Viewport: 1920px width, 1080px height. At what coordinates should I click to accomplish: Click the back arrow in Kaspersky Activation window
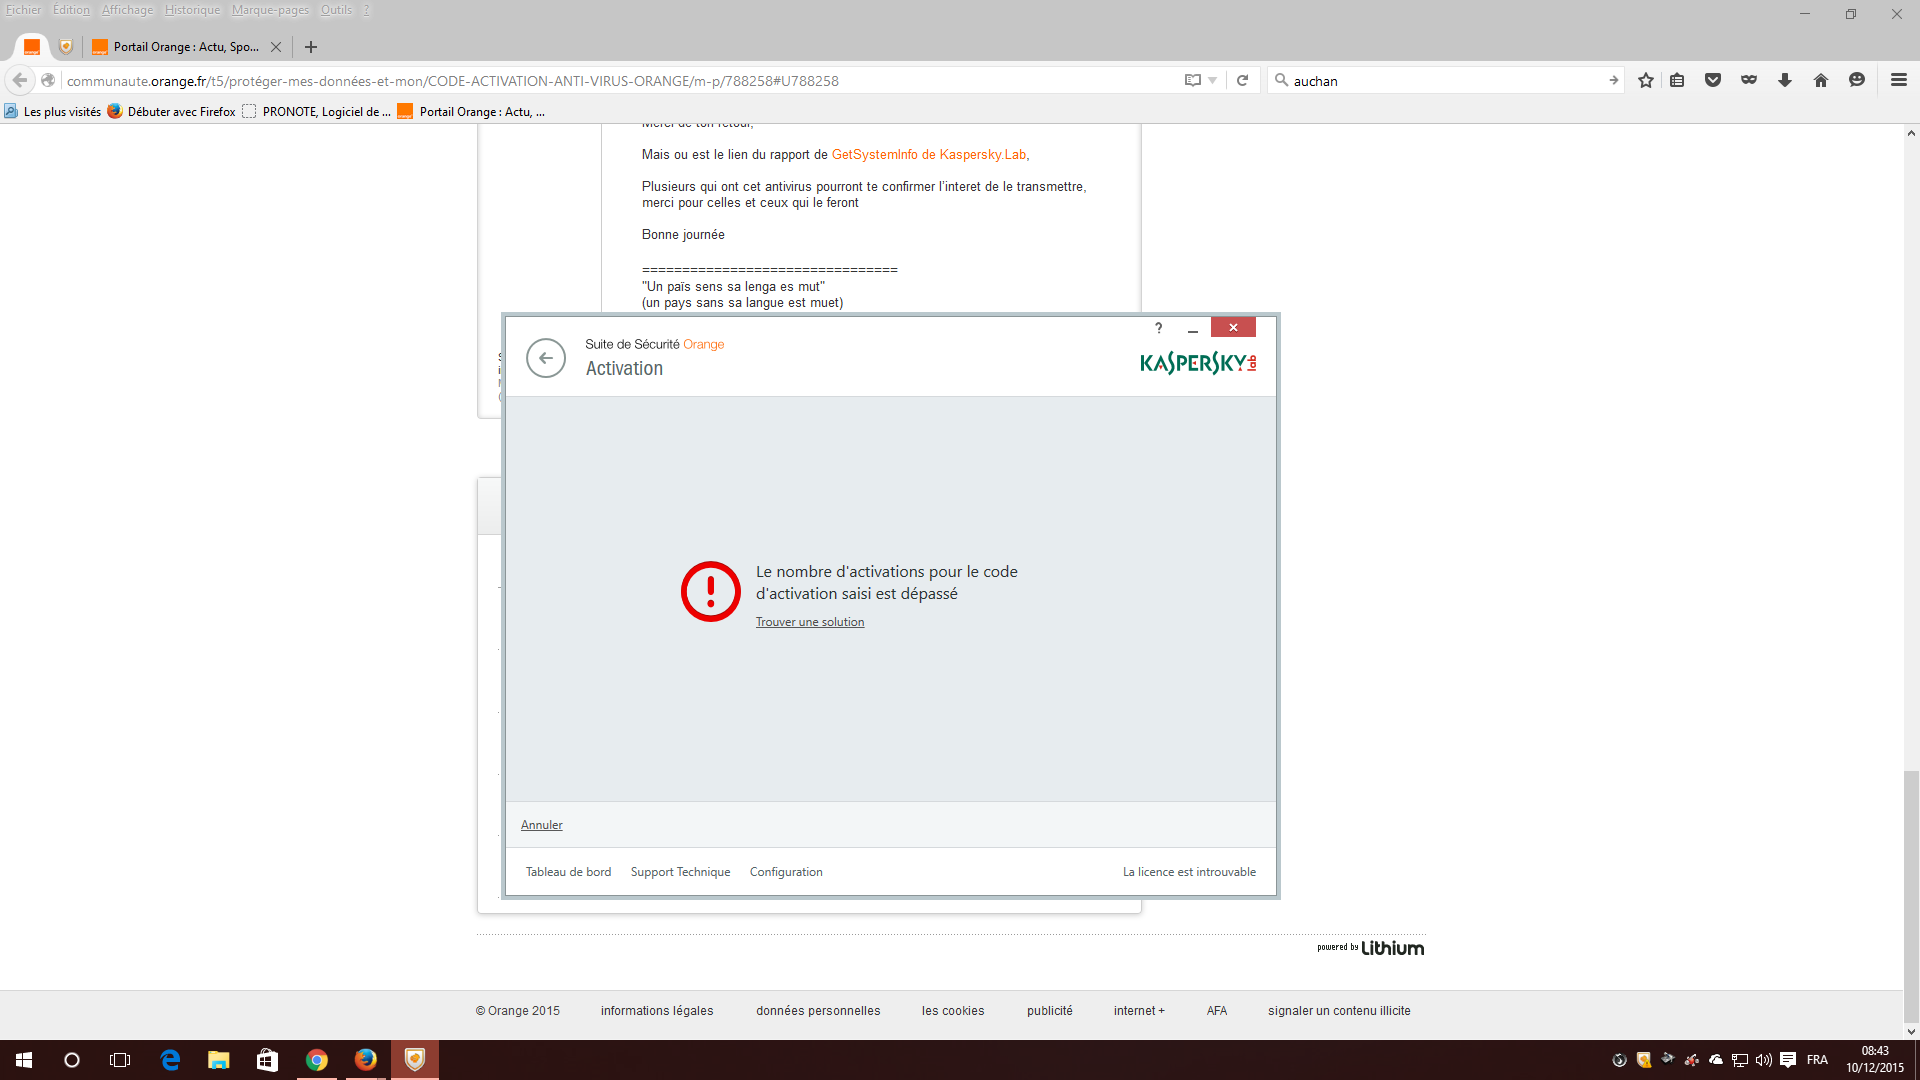[x=546, y=358]
